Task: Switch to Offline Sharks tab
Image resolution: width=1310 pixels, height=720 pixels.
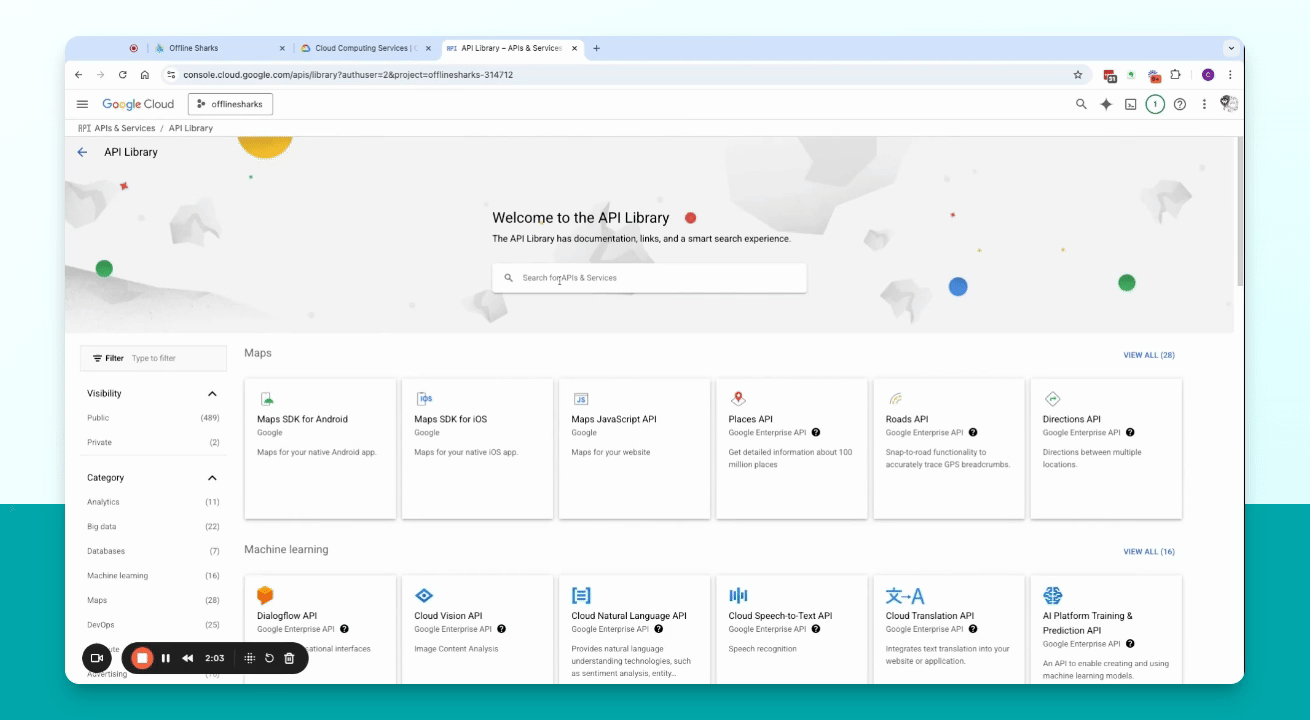Action: (217, 48)
